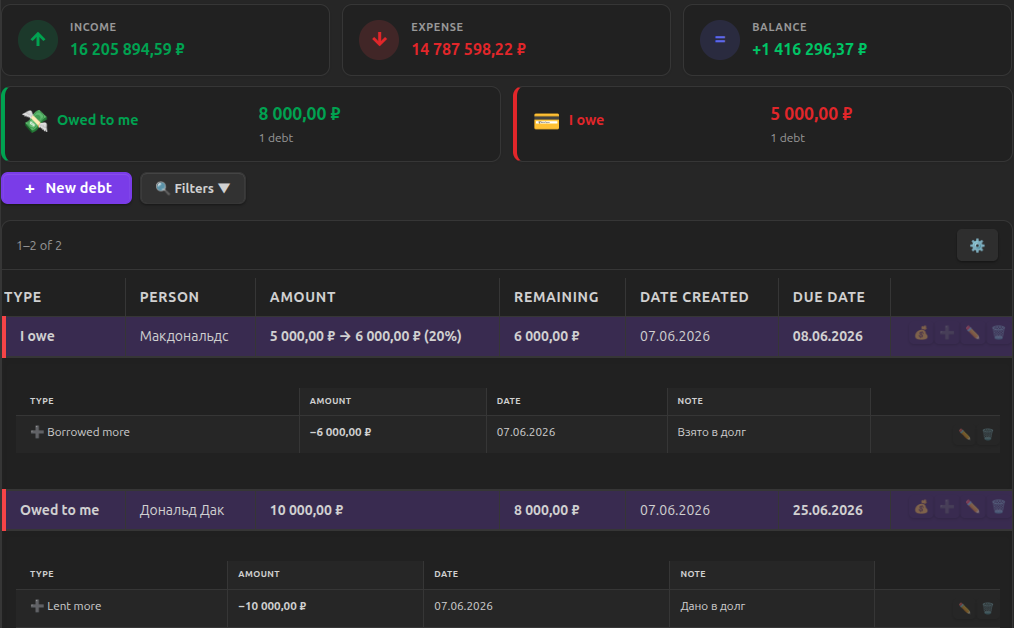Screen dimensions: 1014x628
Task: Create a New debt
Action: (67, 188)
